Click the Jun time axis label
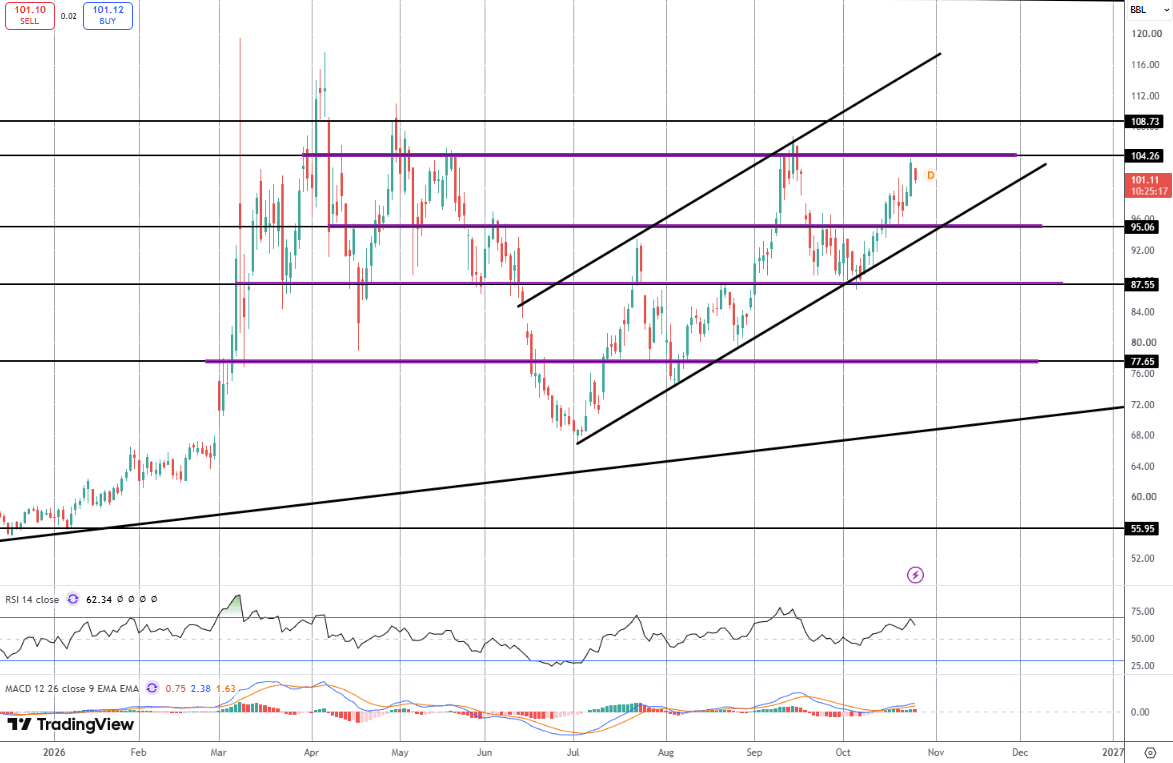 [x=485, y=752]
